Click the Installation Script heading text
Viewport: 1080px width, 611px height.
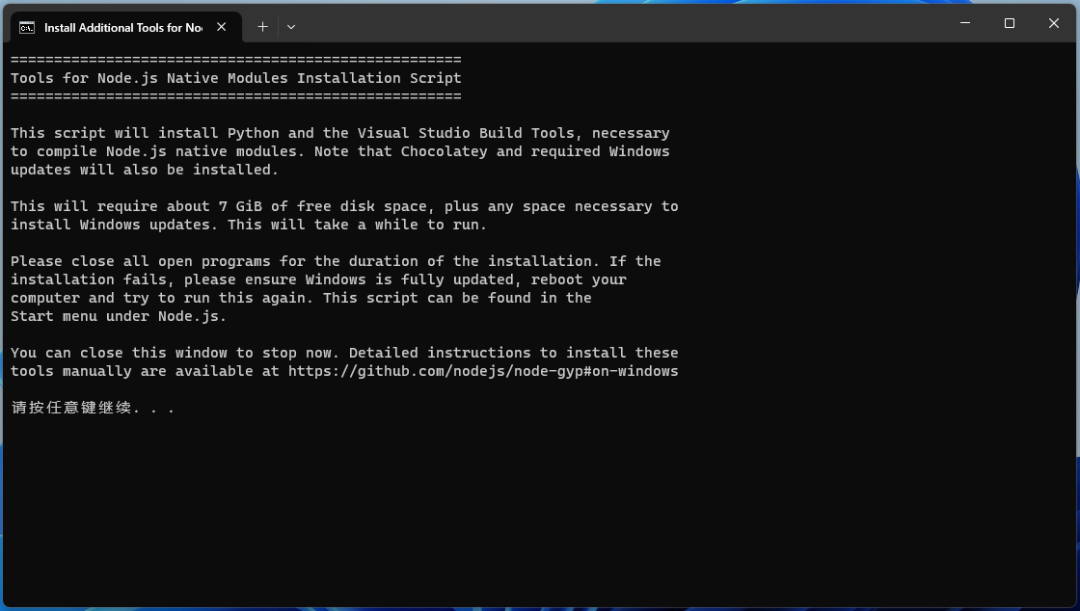click(x=379, y=78)
